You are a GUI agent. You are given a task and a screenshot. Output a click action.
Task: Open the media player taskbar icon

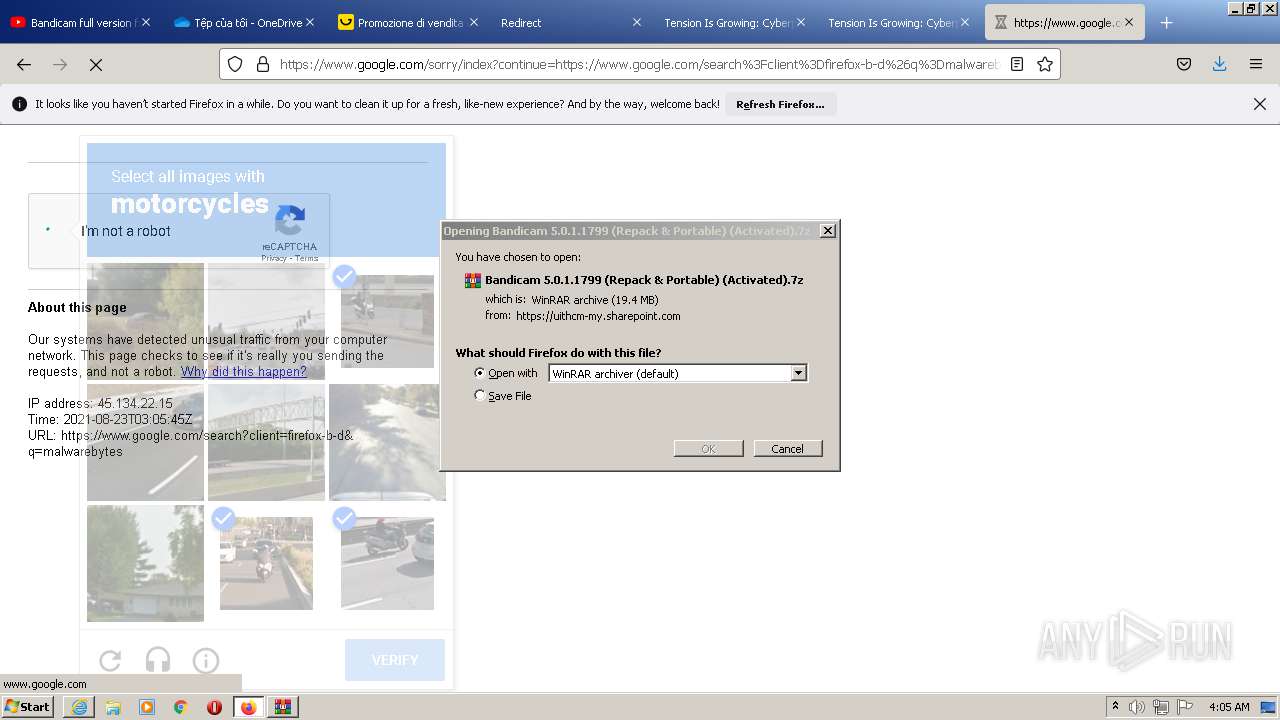[147, 707]
